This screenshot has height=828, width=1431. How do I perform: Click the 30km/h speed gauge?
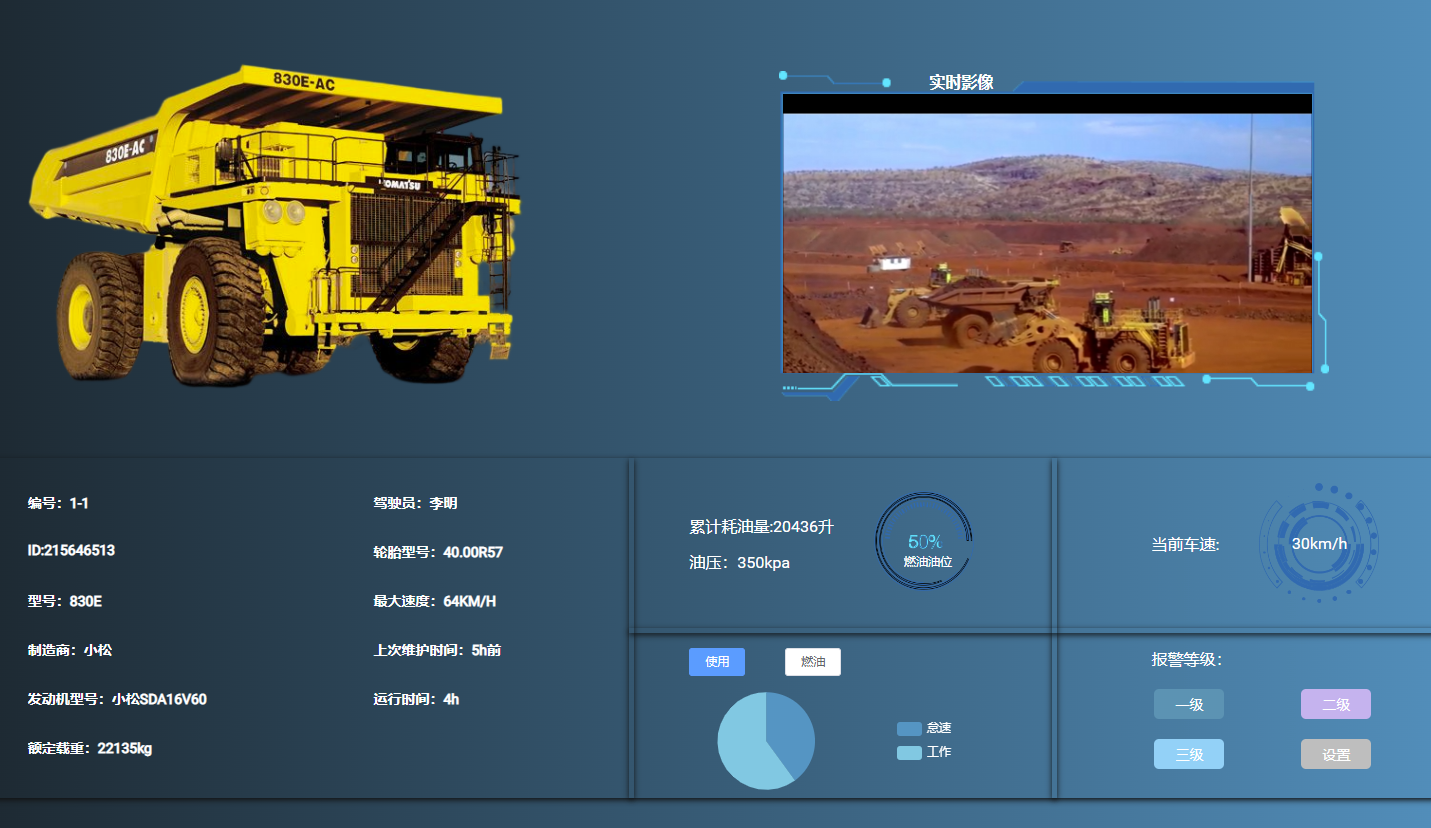[1319, 544]
